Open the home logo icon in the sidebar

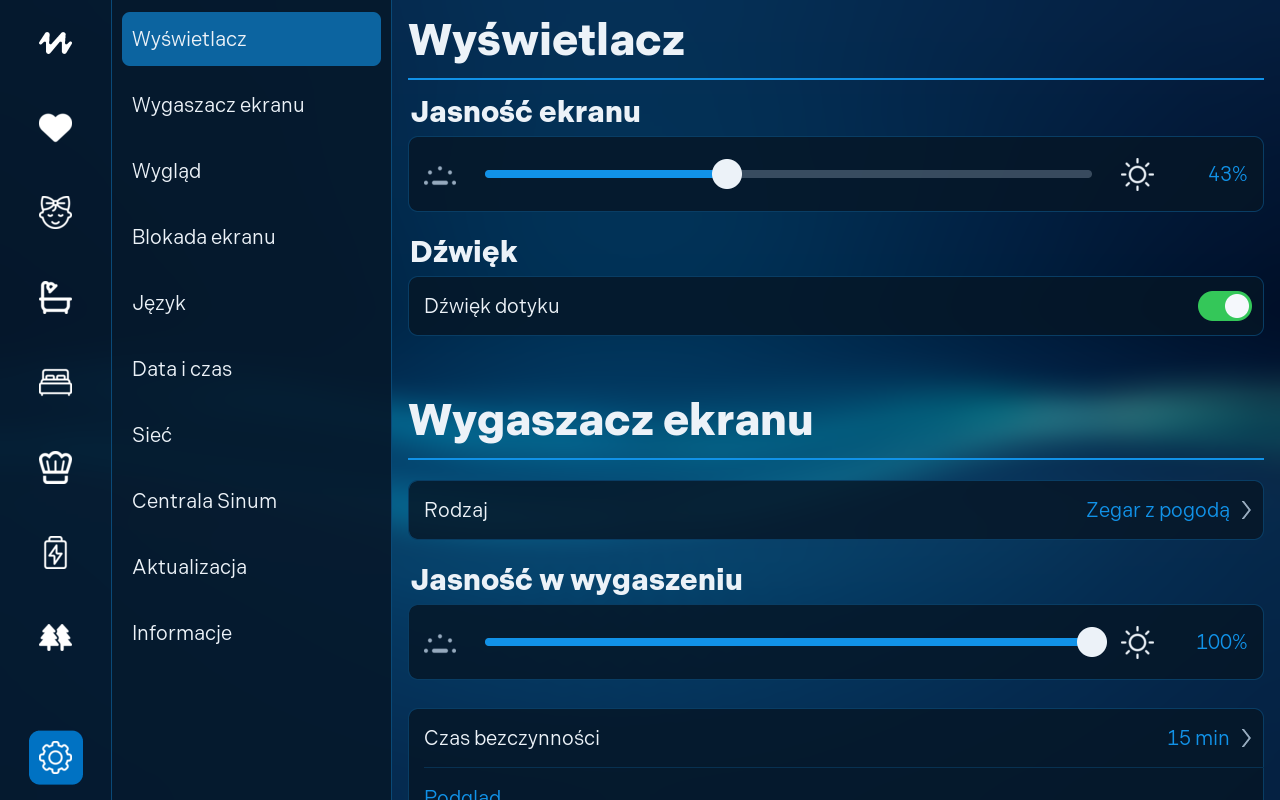tap(55, 43)
